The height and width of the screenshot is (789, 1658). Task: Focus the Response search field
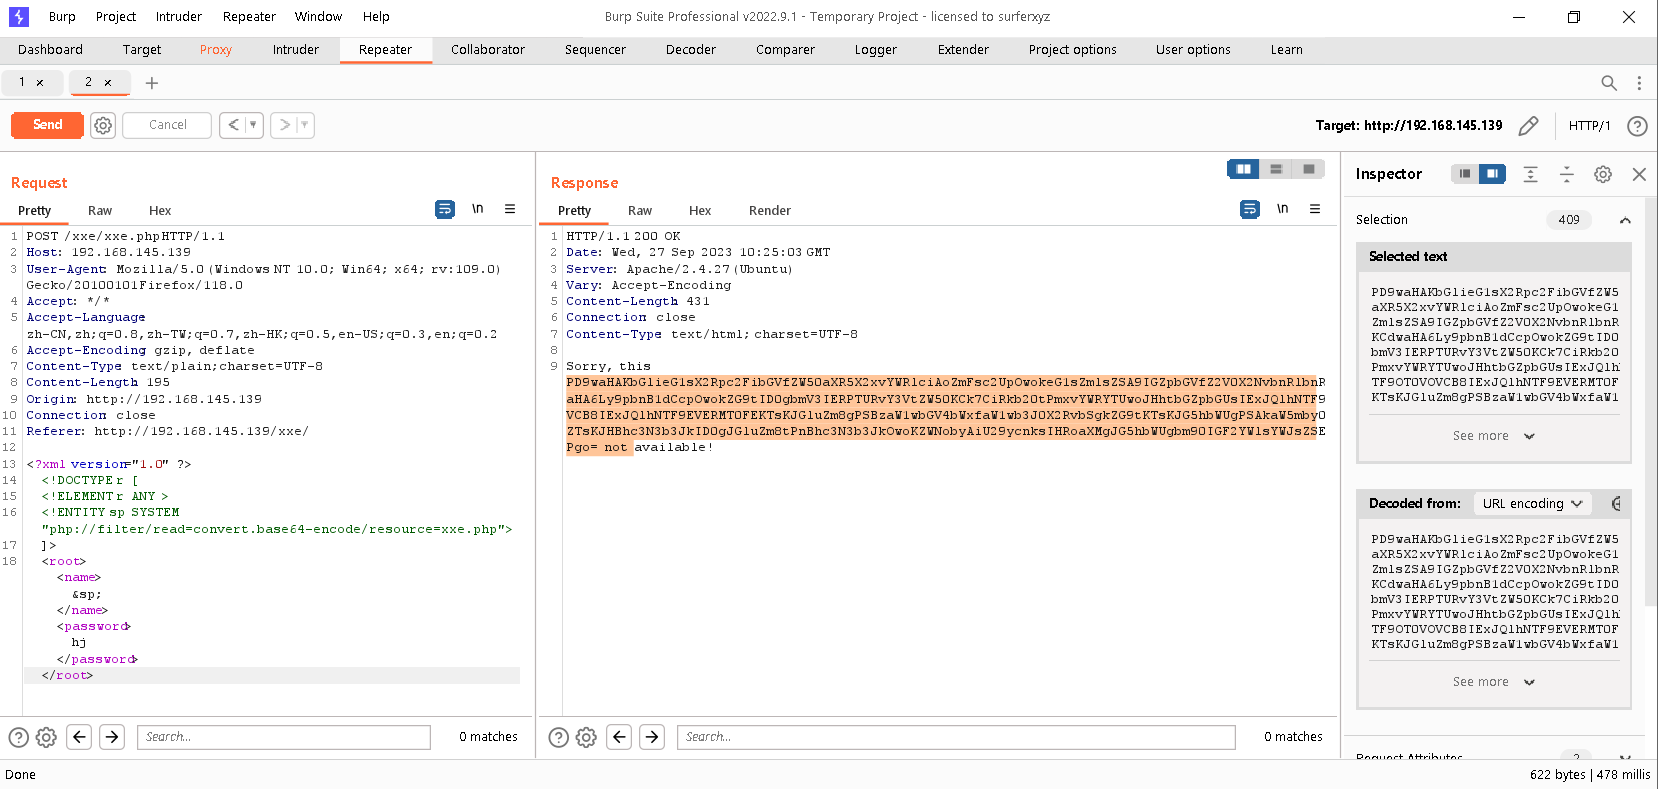[956, 737]
